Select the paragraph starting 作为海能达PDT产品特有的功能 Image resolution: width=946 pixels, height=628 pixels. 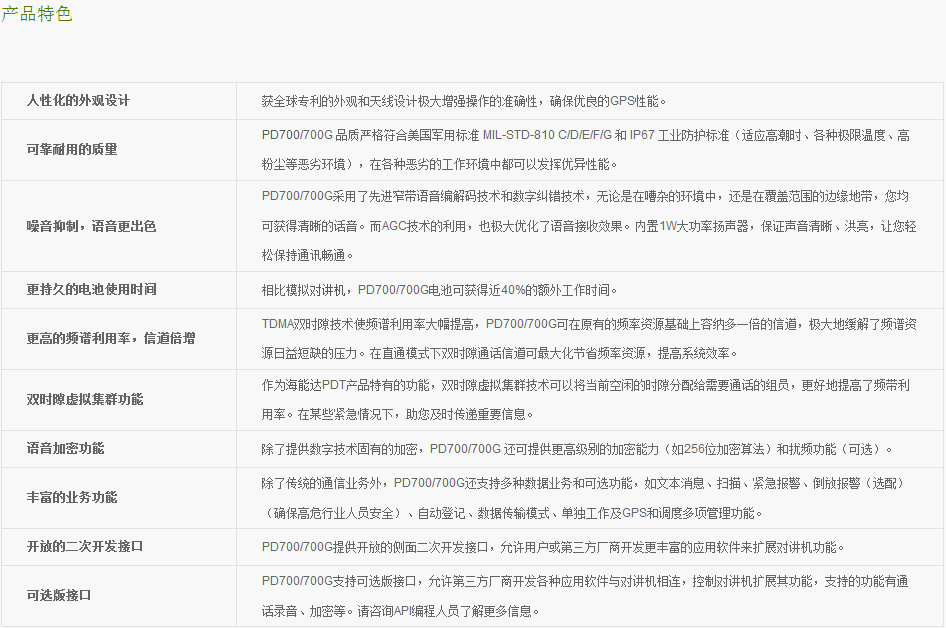585,399
